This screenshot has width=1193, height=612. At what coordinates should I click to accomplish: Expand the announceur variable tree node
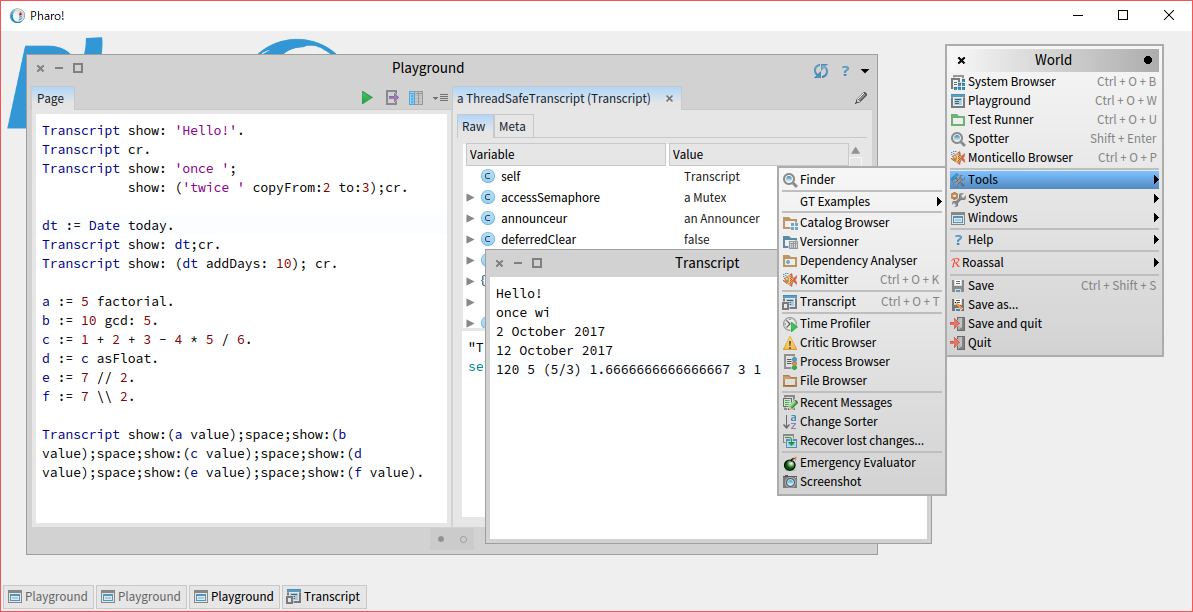pos(470,219)
